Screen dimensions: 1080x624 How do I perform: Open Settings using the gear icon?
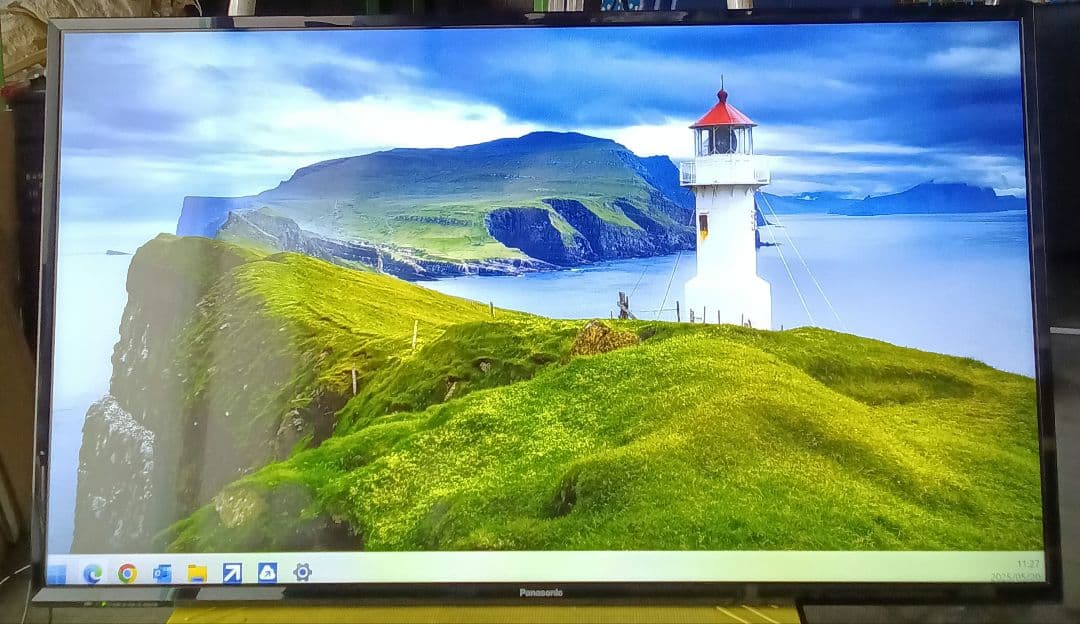pyautogui.click(x=301, y=573)
